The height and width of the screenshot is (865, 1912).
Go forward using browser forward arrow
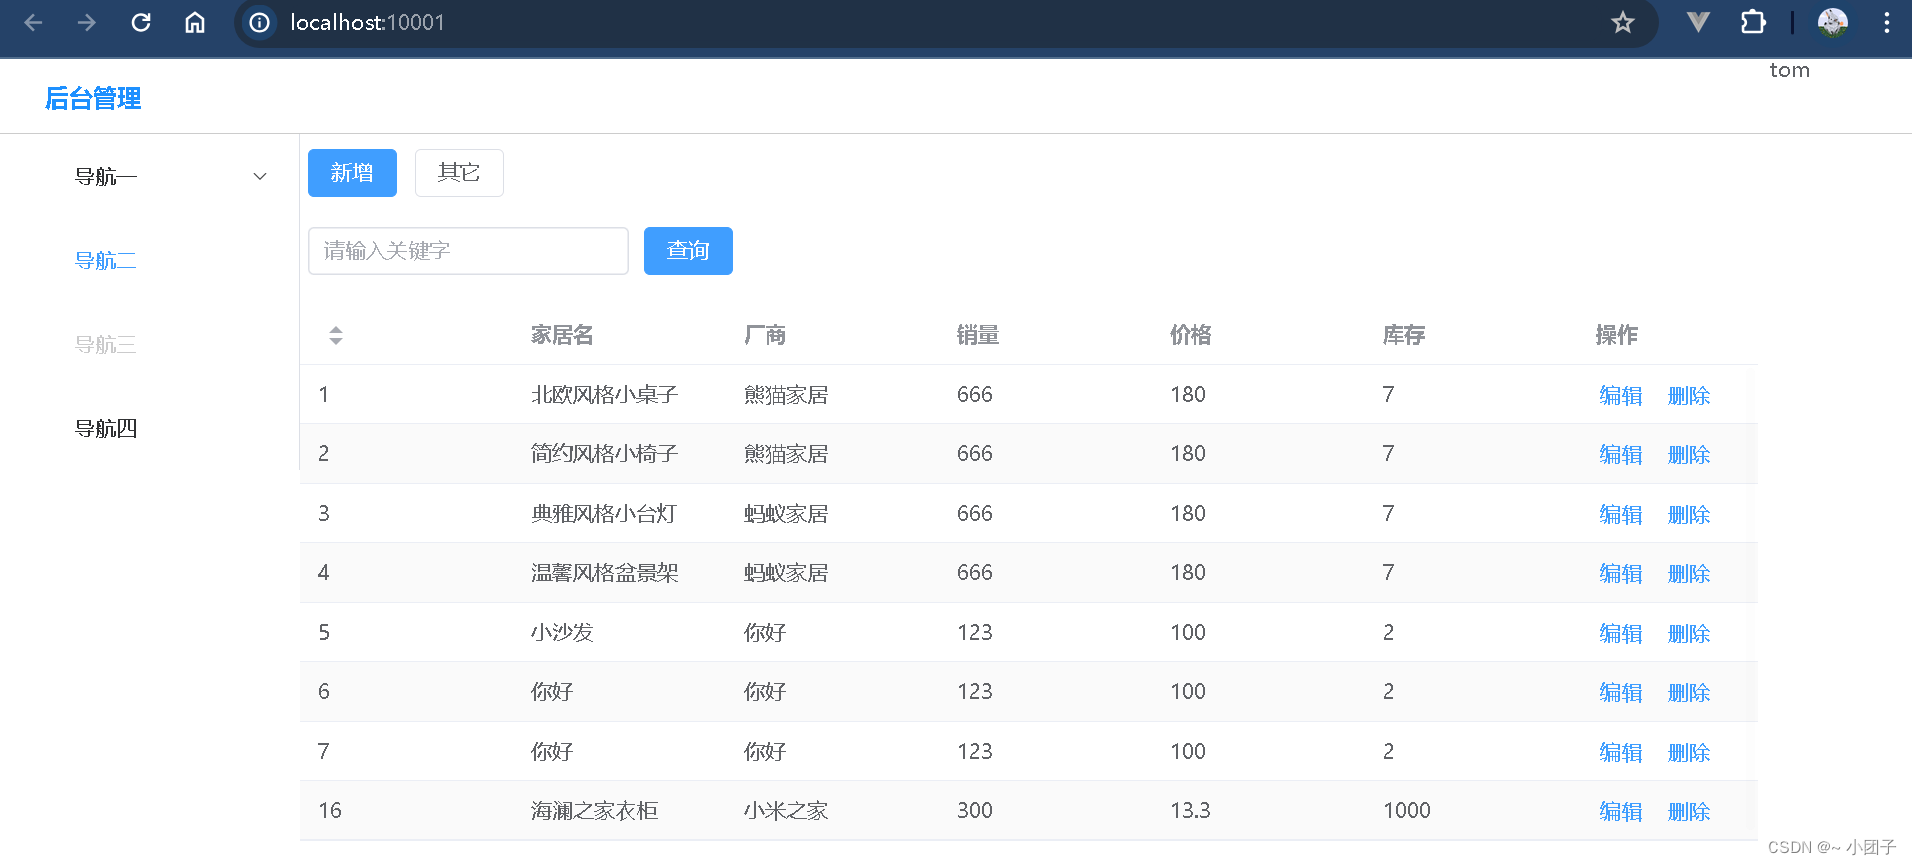point(87,22)
